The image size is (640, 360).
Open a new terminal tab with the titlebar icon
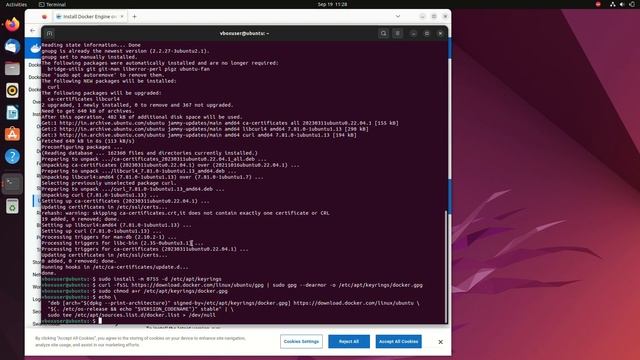point(49,33)
